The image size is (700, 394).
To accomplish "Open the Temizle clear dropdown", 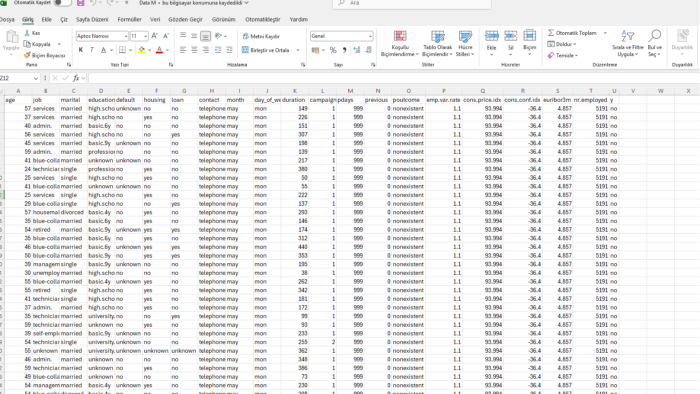I will coord(563,55).
